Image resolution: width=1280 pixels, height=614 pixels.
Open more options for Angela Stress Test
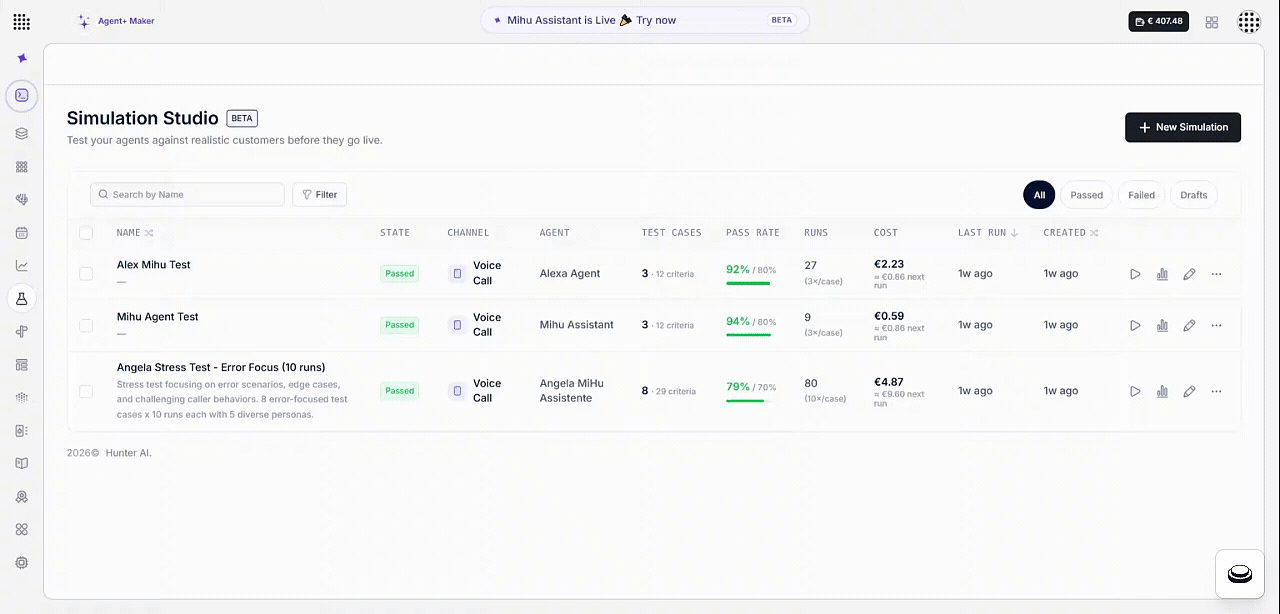[x=1216, y=391]
